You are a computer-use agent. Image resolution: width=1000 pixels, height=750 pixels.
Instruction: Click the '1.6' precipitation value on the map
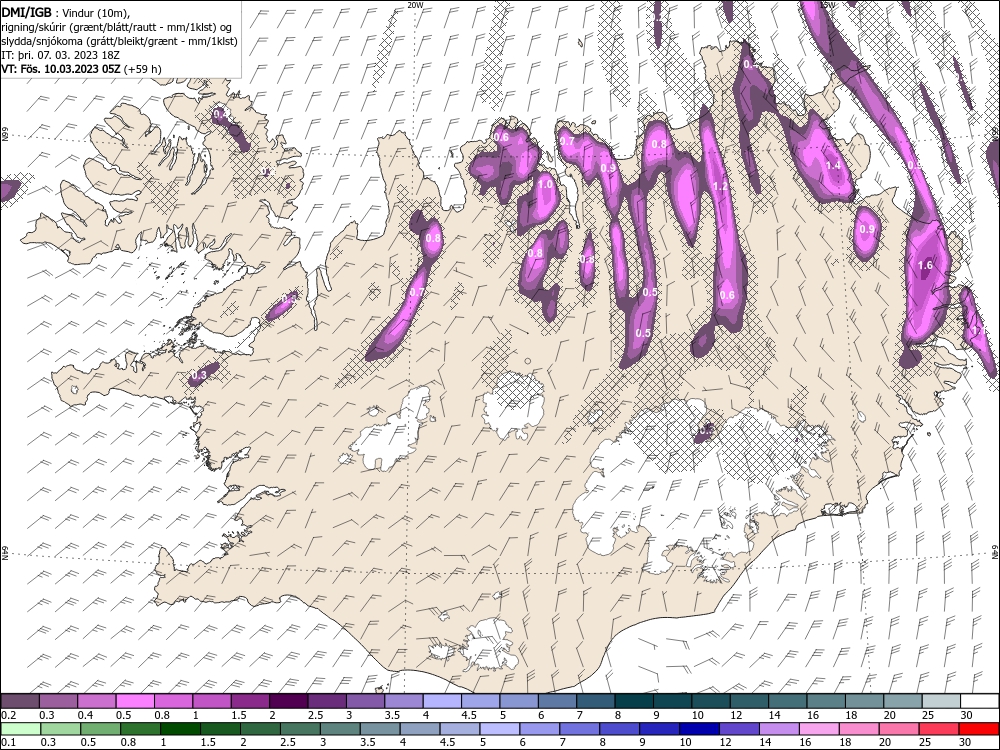pyautogui.click(x=925, y=265)
